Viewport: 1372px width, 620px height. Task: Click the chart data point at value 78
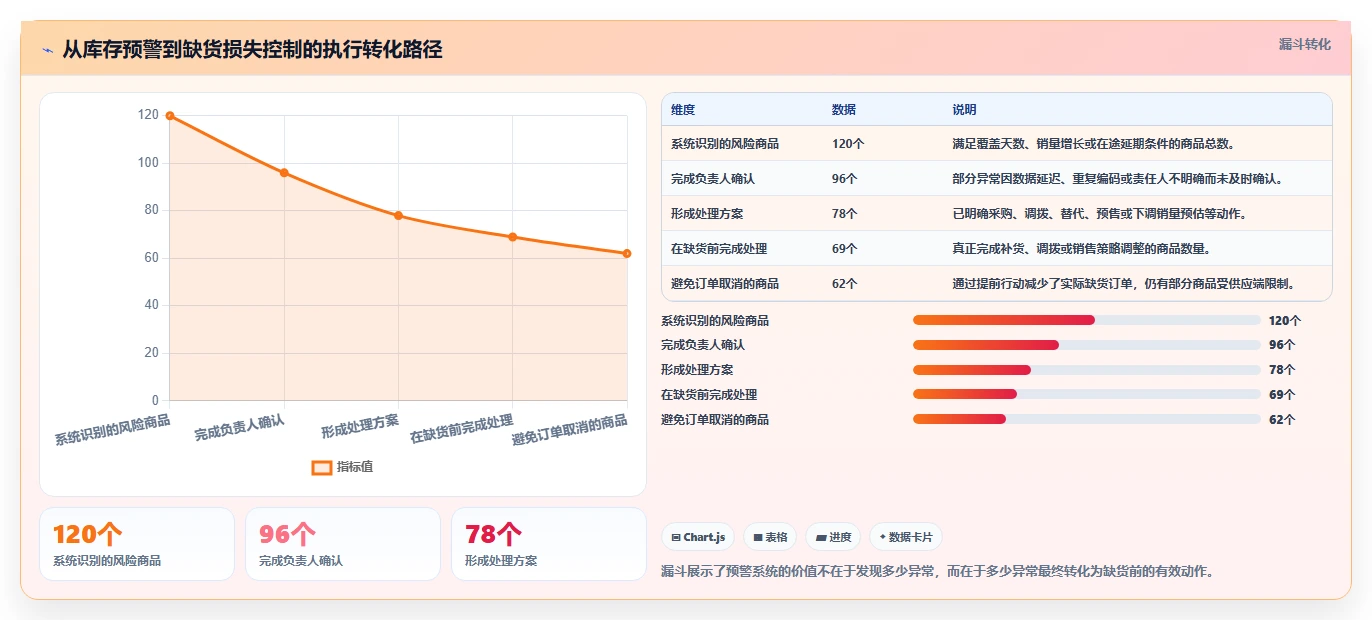(398, 216)
